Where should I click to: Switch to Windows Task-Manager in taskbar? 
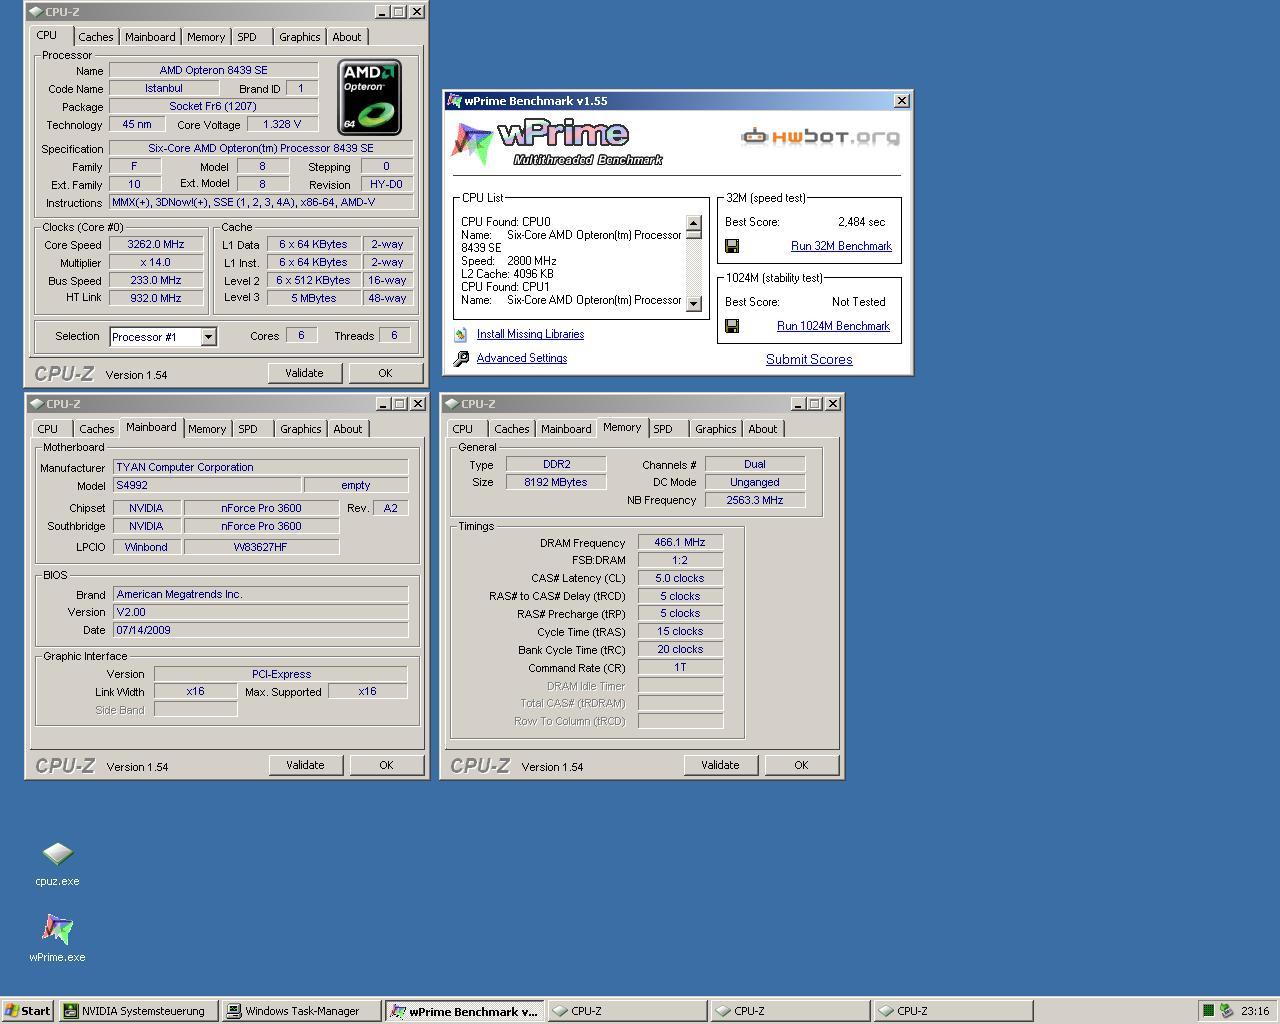(x=302, y=1011)
